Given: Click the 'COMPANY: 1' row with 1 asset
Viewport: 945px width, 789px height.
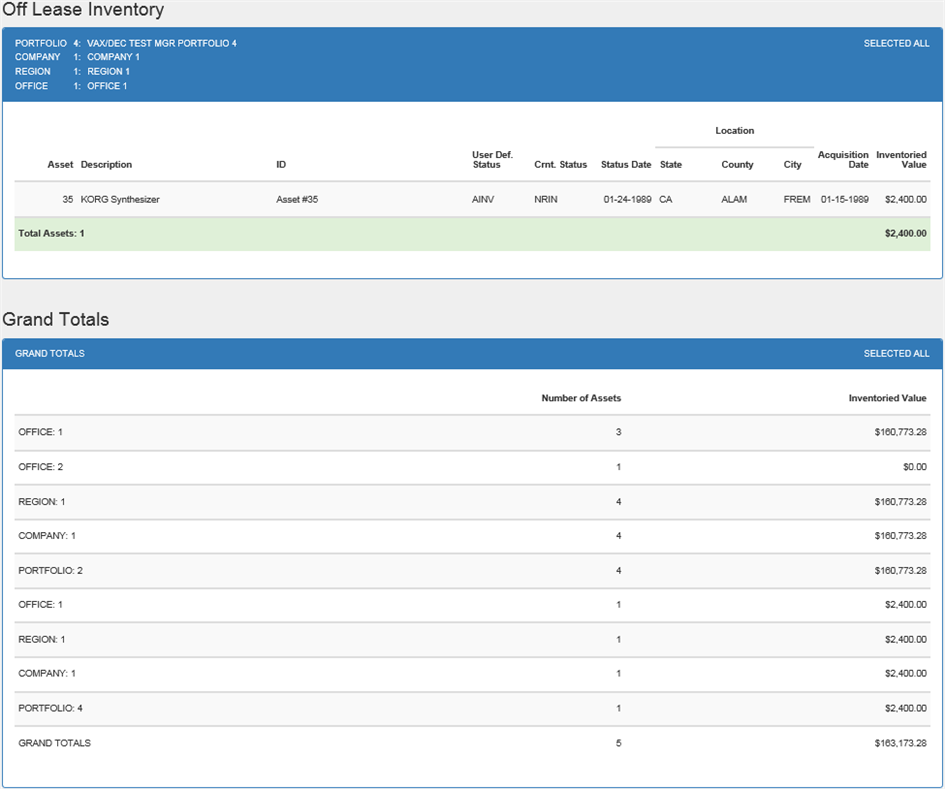Looking at the screenshot, I should point(472,673).
